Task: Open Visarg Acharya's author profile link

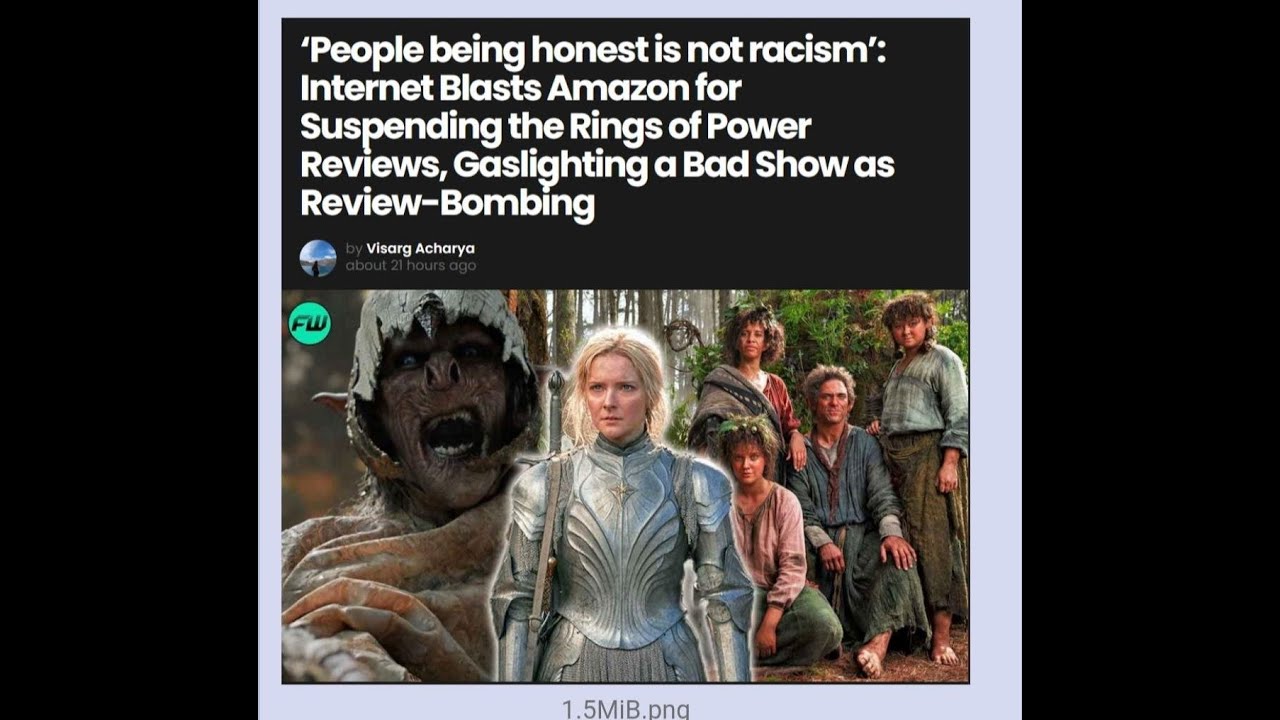Action: click(x=420, y=248)
